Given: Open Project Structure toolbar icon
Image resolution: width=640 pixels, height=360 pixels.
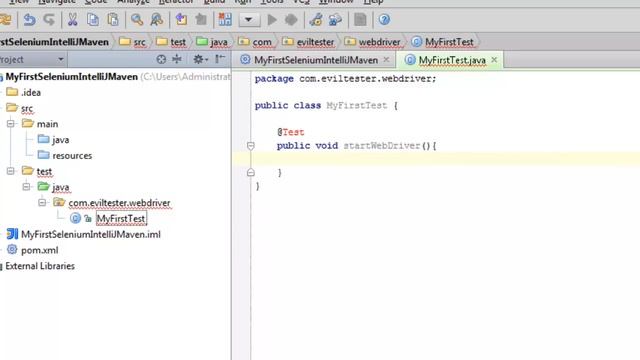Looking at the screenshot, I should [335, 20].
